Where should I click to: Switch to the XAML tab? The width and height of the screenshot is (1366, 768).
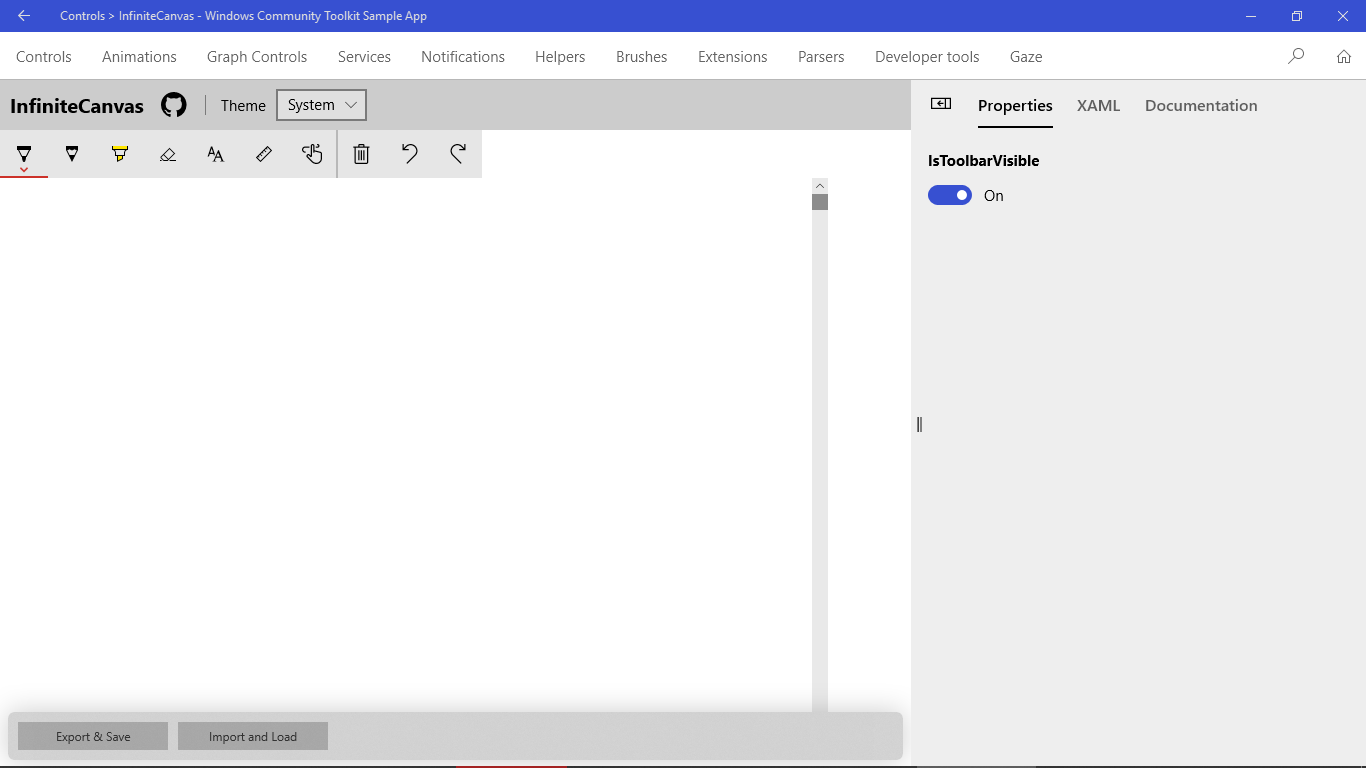(x=1098, y=105)
